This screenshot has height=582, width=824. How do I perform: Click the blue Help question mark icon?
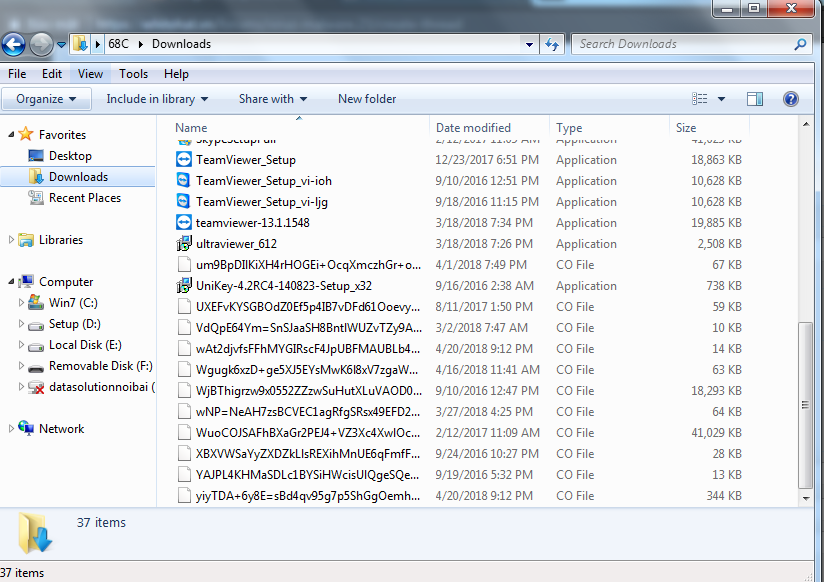pyautogui.click(x=790, y=99)
